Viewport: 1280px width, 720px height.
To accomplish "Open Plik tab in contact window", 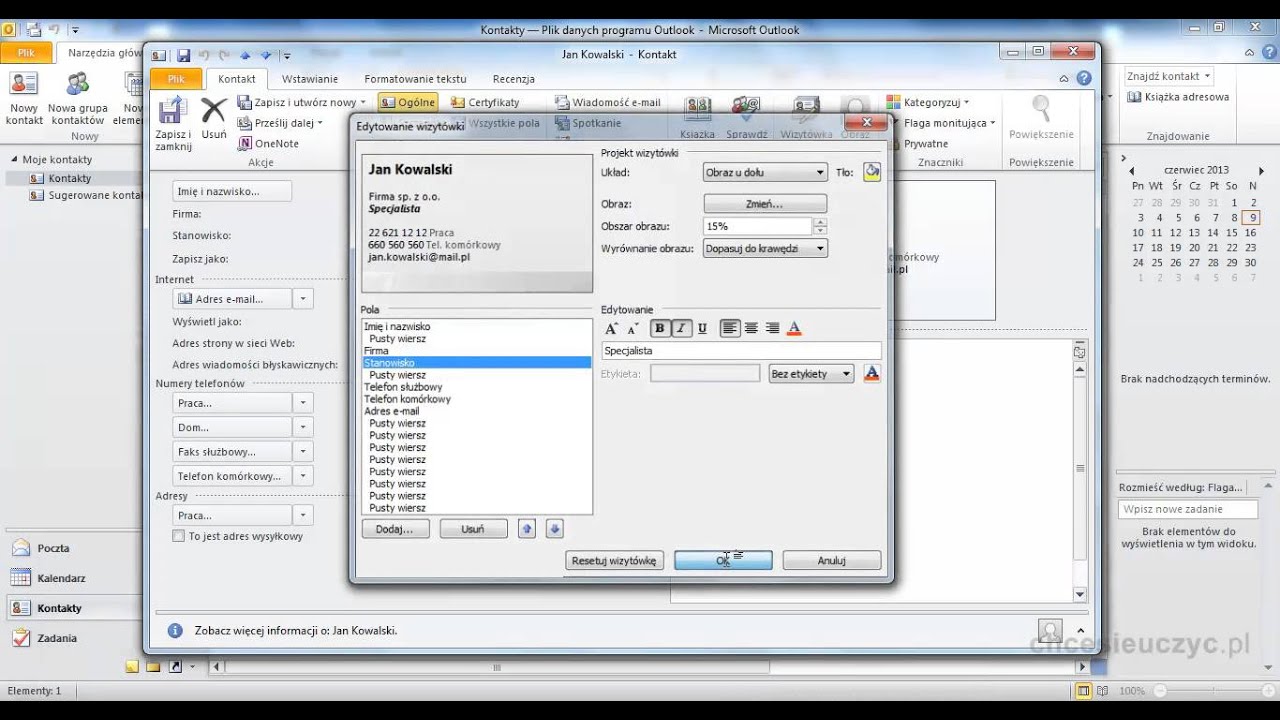I will pyautogui.click(x=176, y=79).
